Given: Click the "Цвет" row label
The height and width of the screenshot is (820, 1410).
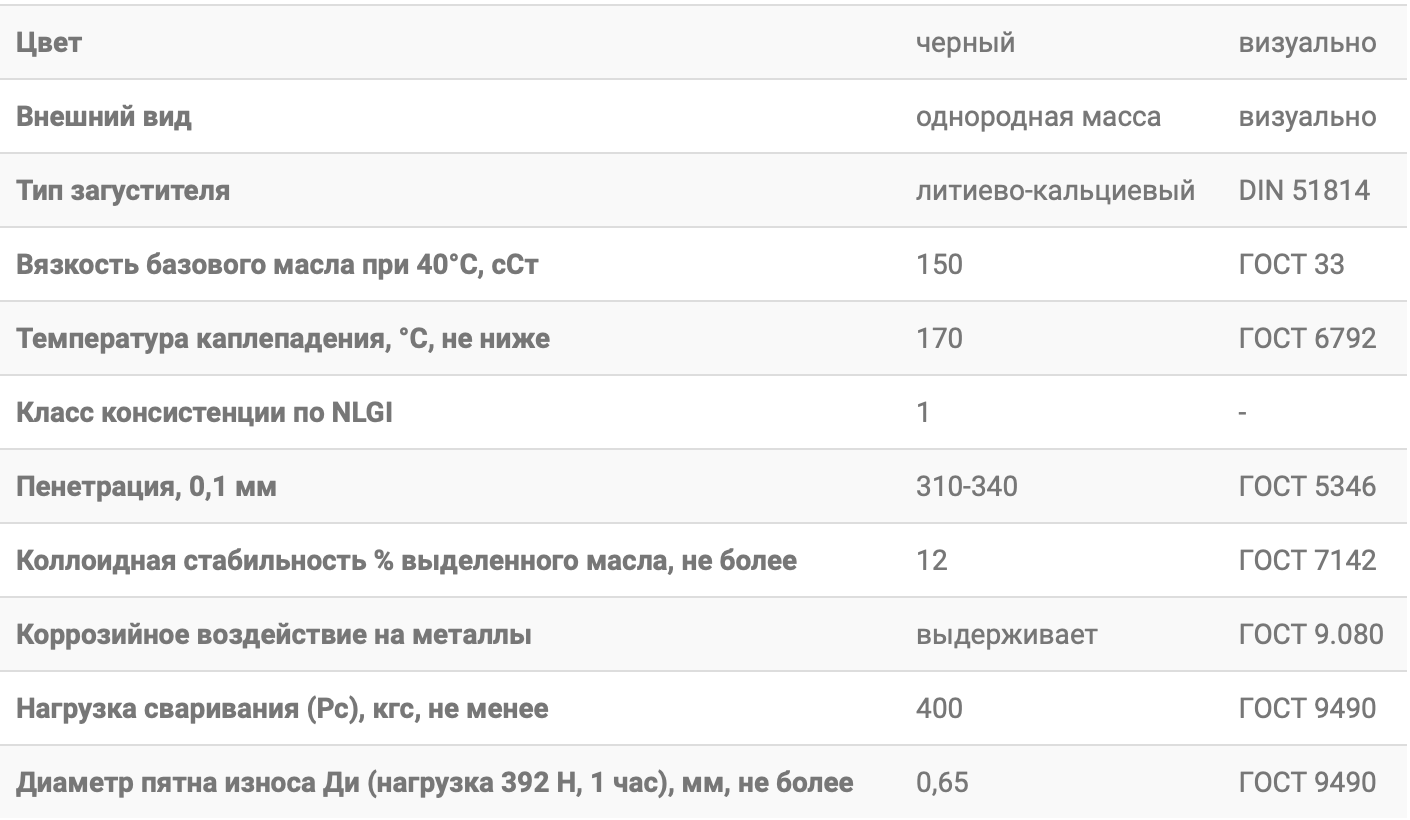Looking at the screenshot, I should tap(49, 43).
